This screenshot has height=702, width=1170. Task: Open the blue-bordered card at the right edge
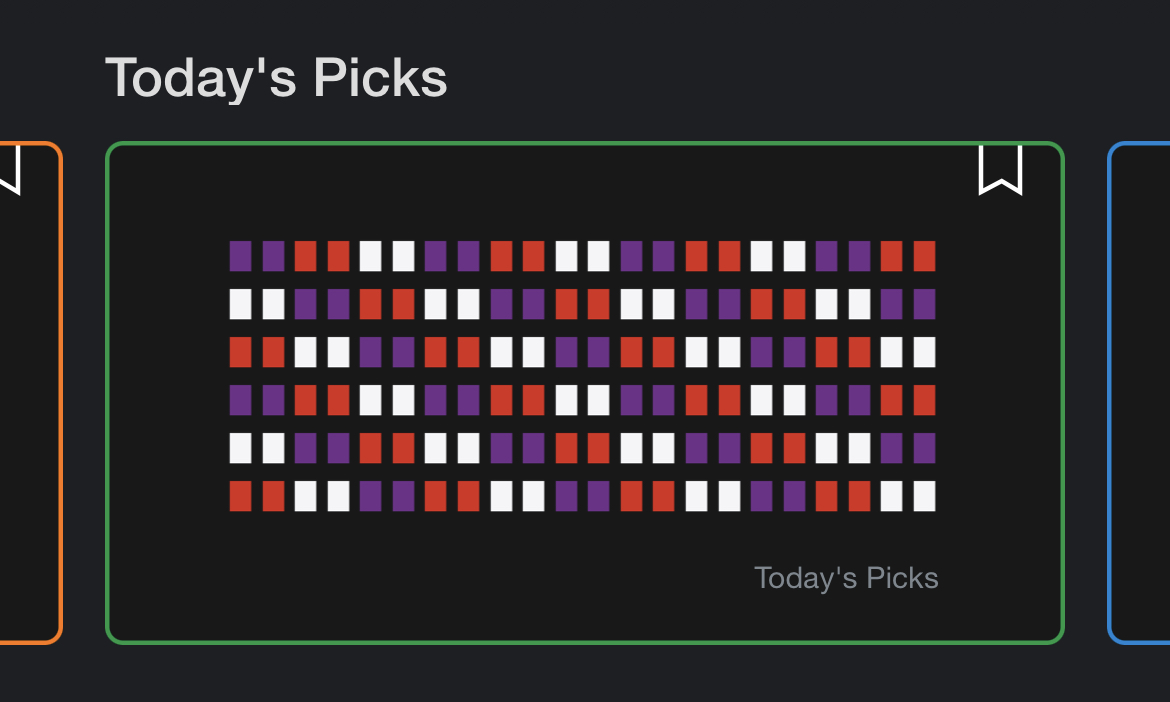point(1139,392)
